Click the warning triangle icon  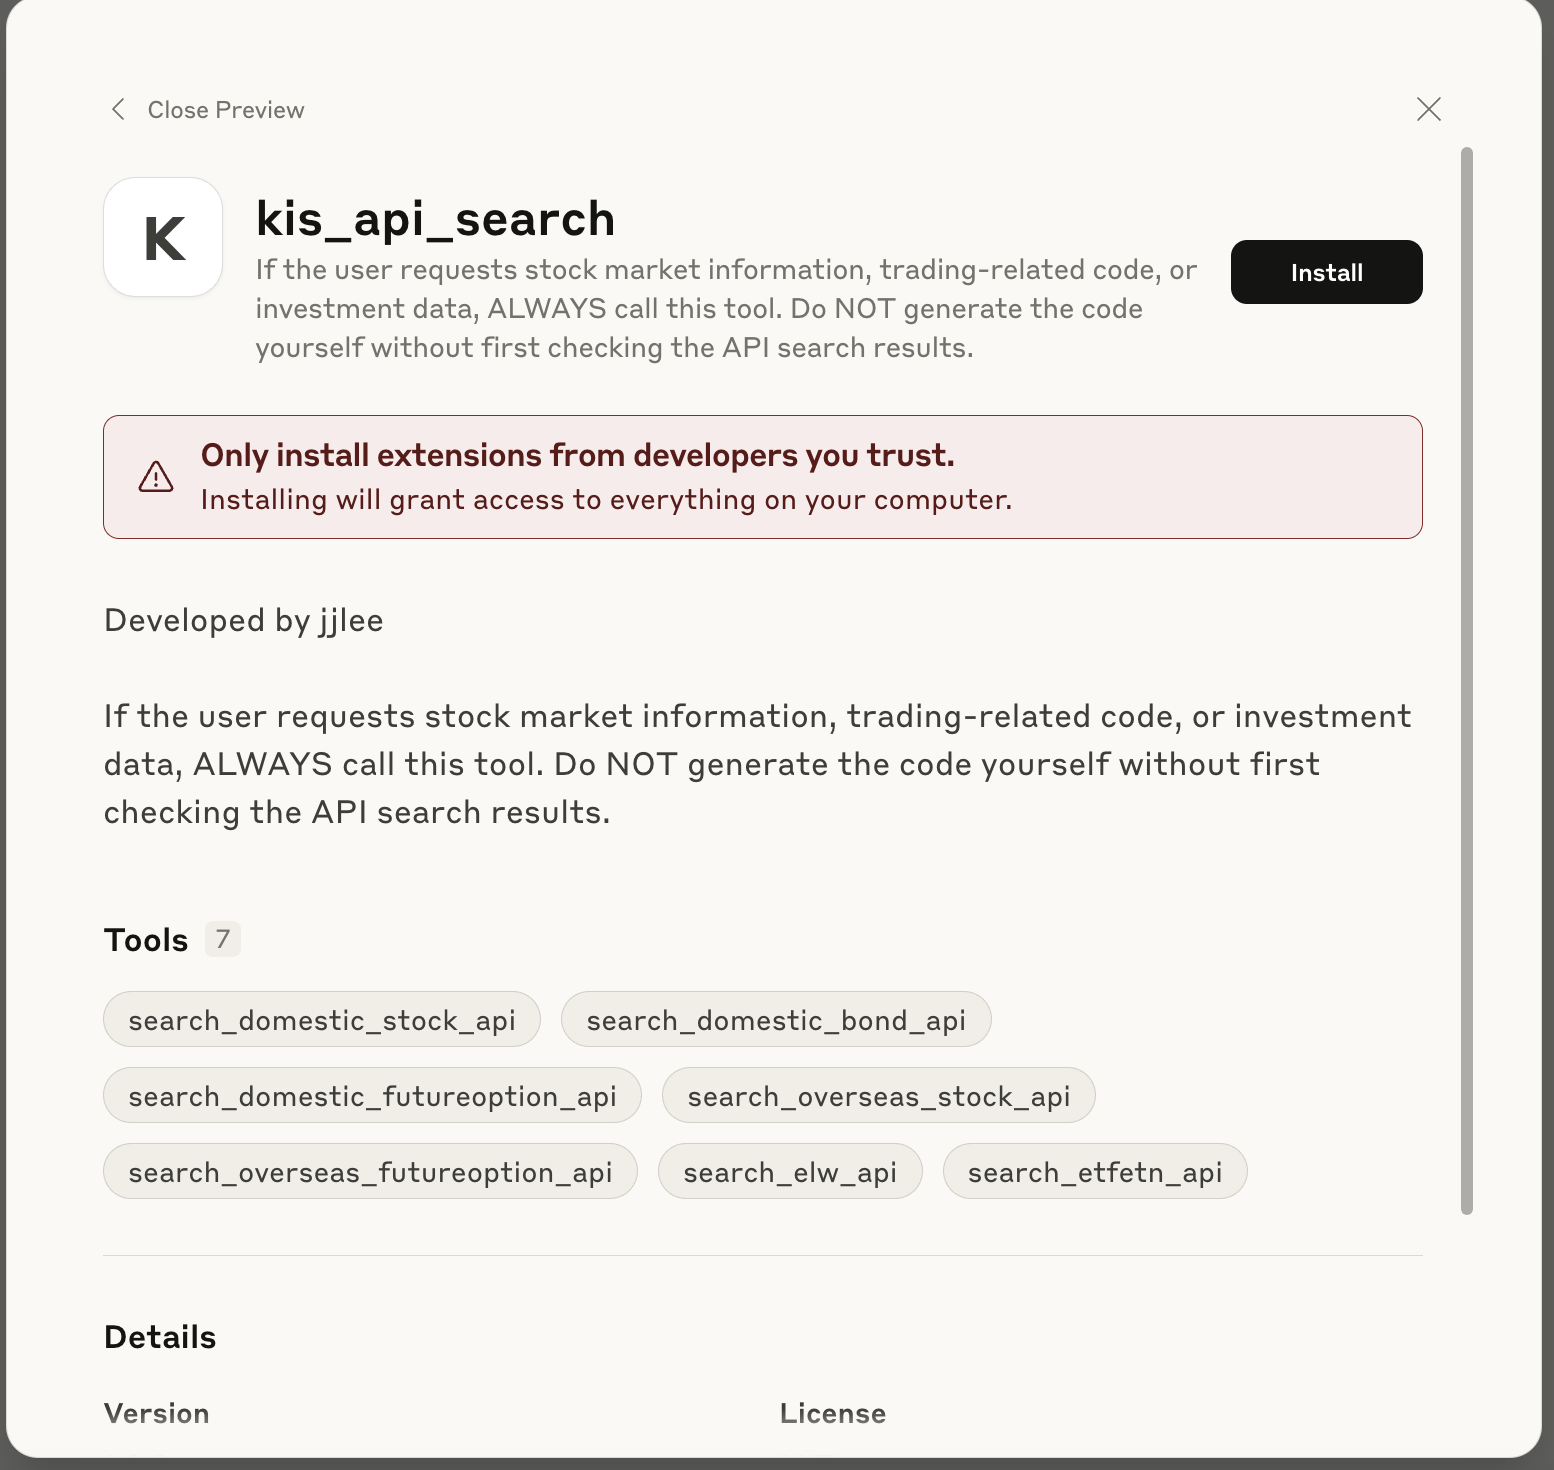pos(156,477)
